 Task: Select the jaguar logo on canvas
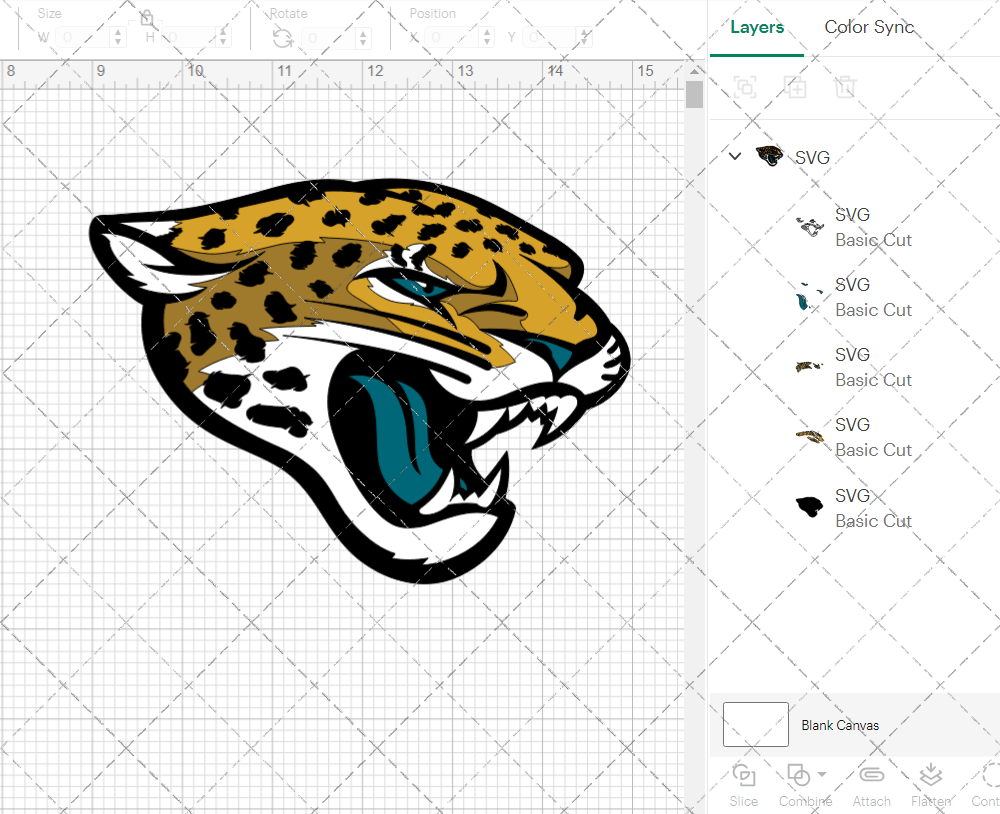point(360,381)
